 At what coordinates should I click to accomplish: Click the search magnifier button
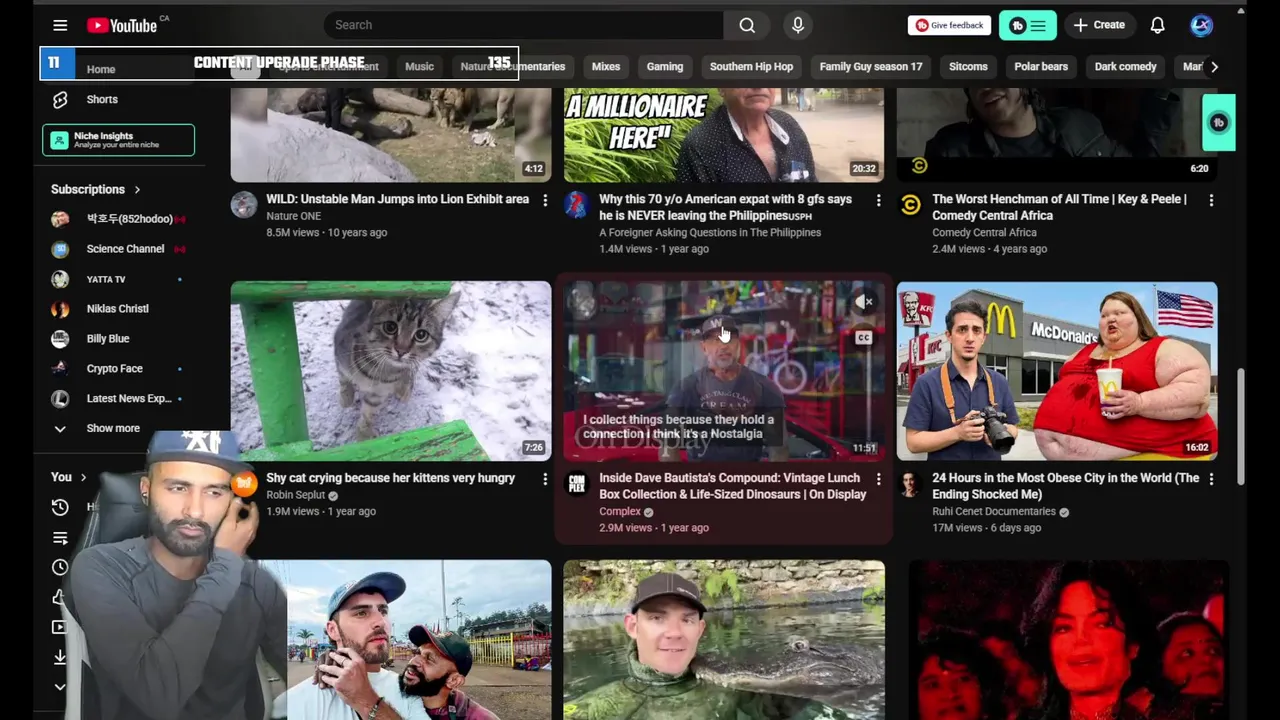coord(747,25)
